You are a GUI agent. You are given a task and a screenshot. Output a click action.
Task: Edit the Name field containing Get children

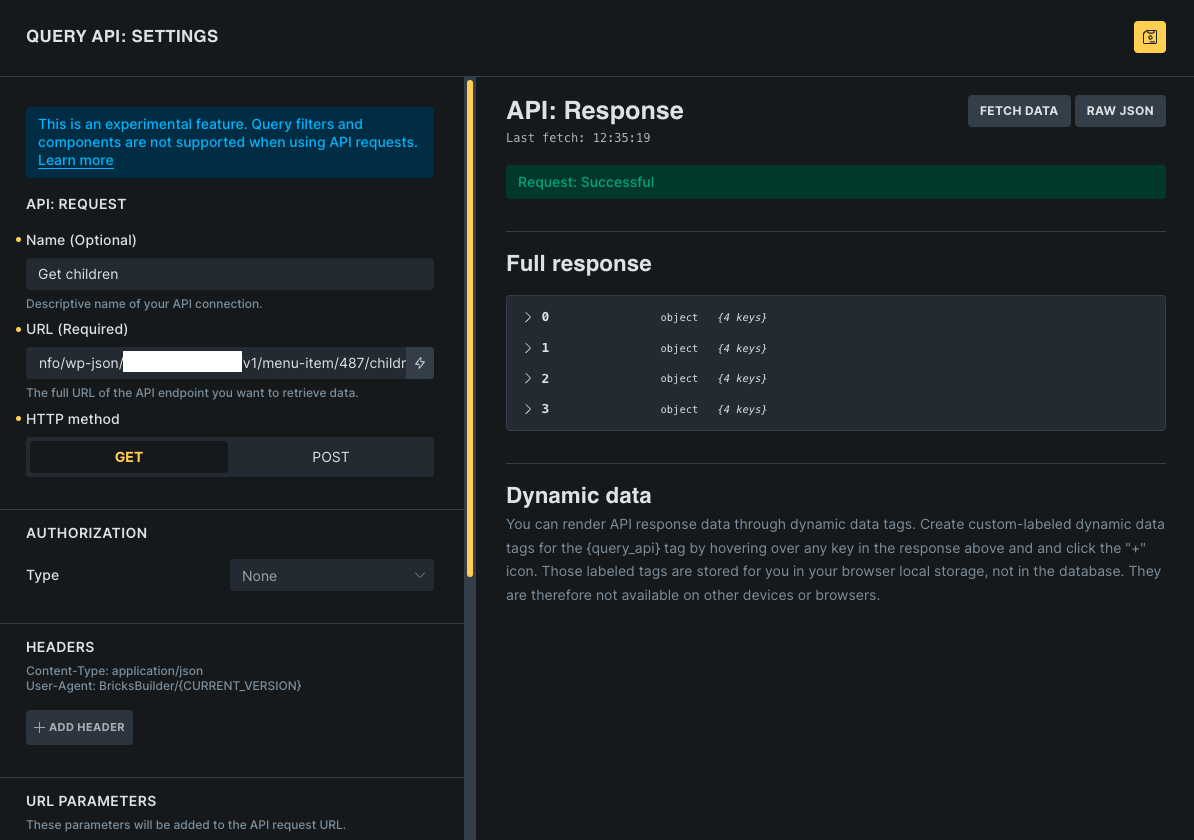click(230, 274)
